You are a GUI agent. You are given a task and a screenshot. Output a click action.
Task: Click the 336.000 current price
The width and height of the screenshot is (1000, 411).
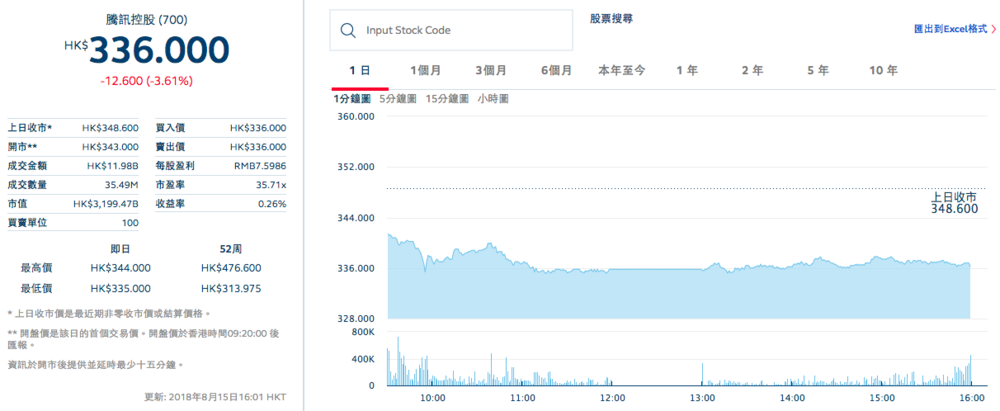[x=159, y=50]
